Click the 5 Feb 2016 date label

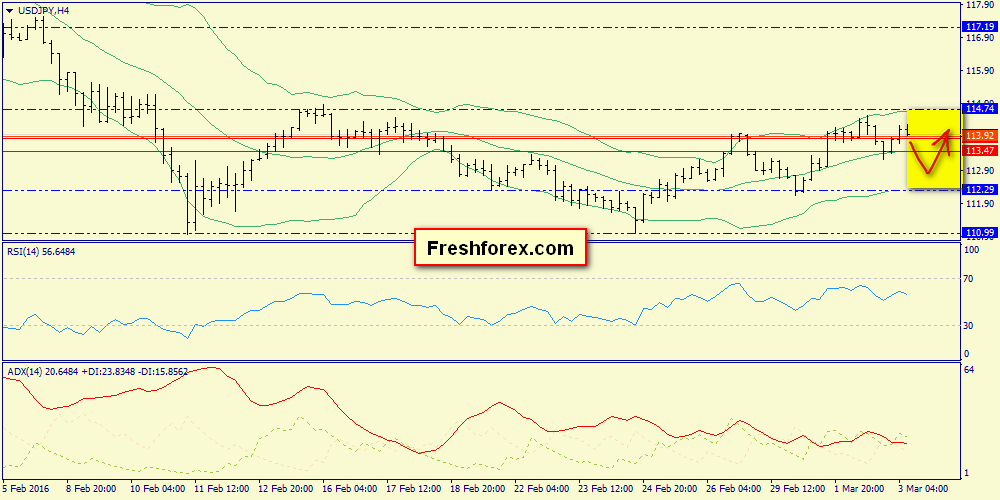coord(27,489)
